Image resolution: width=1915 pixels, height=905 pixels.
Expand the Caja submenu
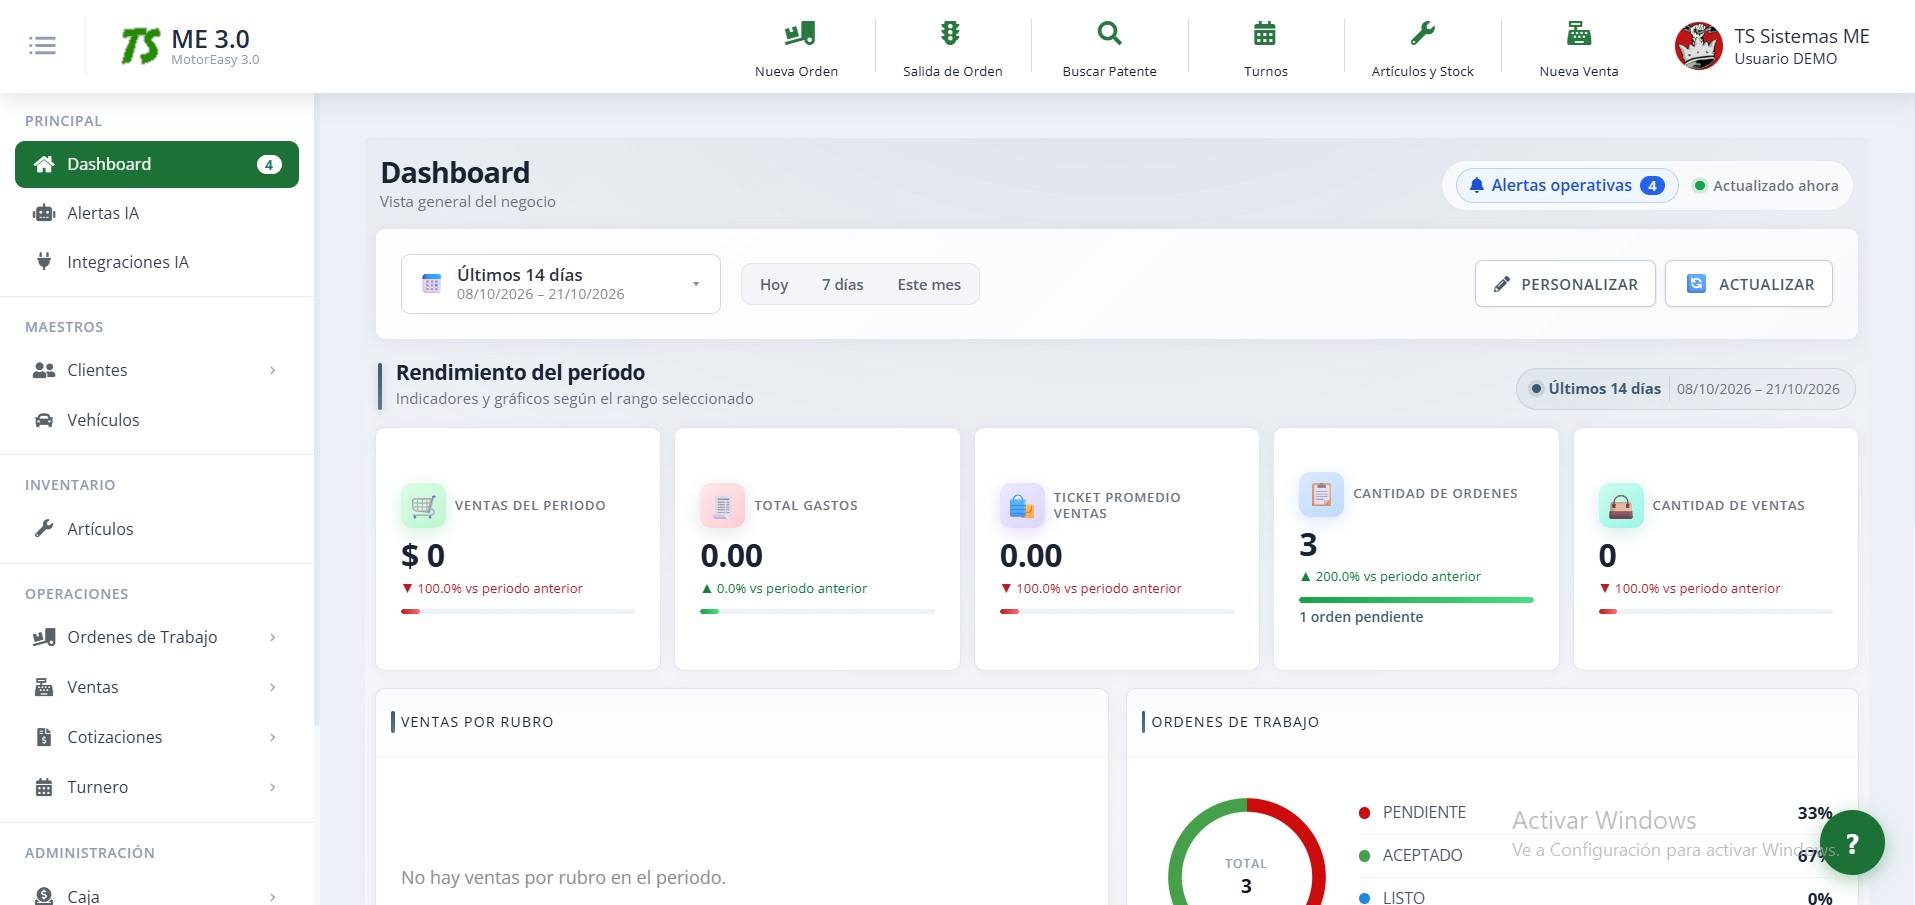(x=157, y=895)
